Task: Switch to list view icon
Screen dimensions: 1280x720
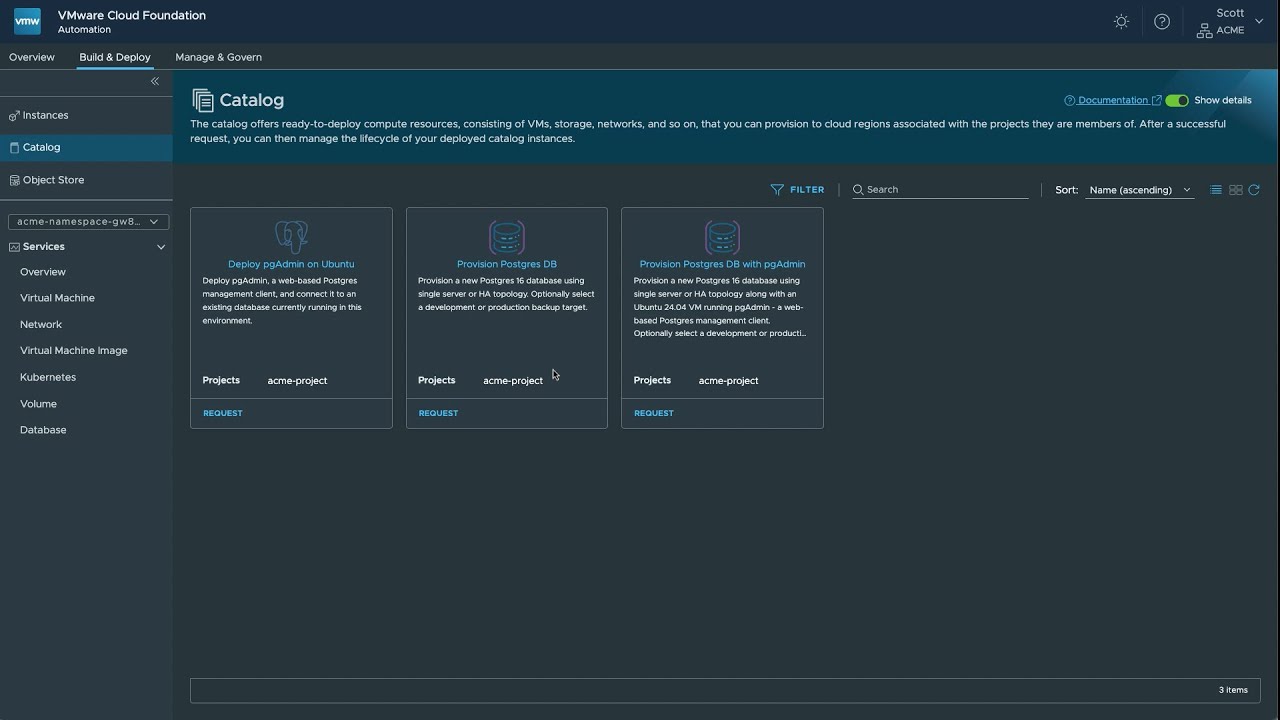Action: [x=1216, y=190]
